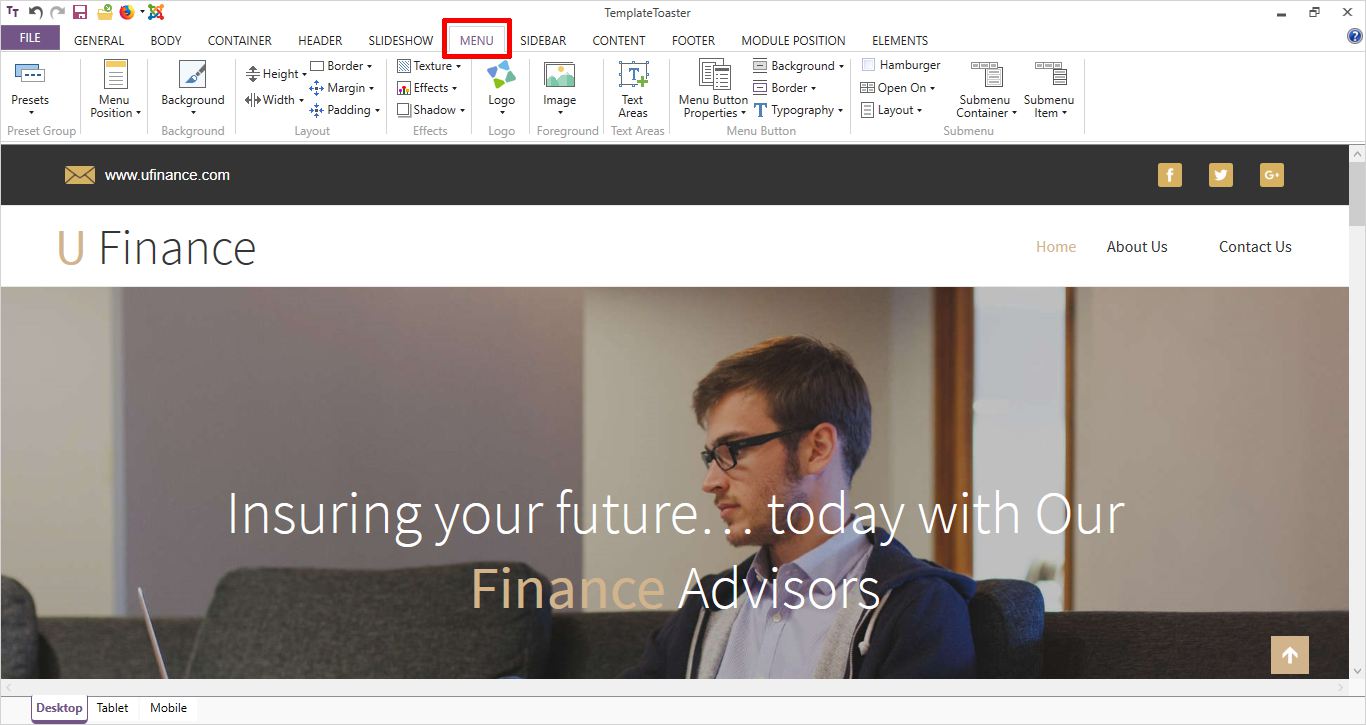Expand the Typography dropdown
1366x725 pixels.
[801, 110]
